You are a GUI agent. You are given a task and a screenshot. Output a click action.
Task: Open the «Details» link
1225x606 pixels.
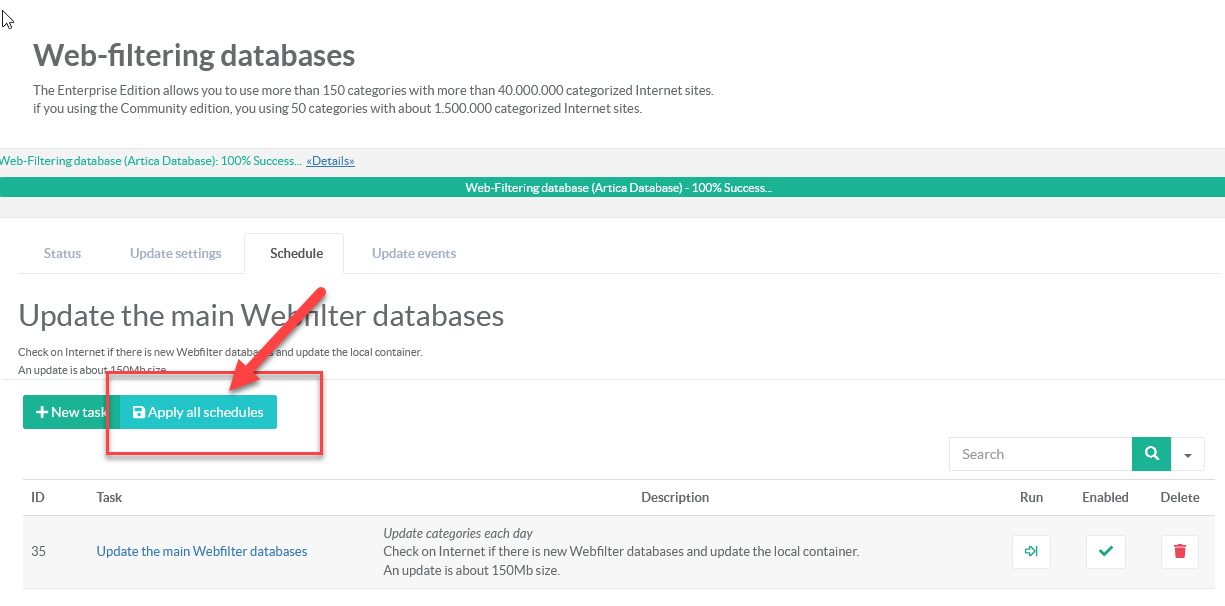click(330, 161)
